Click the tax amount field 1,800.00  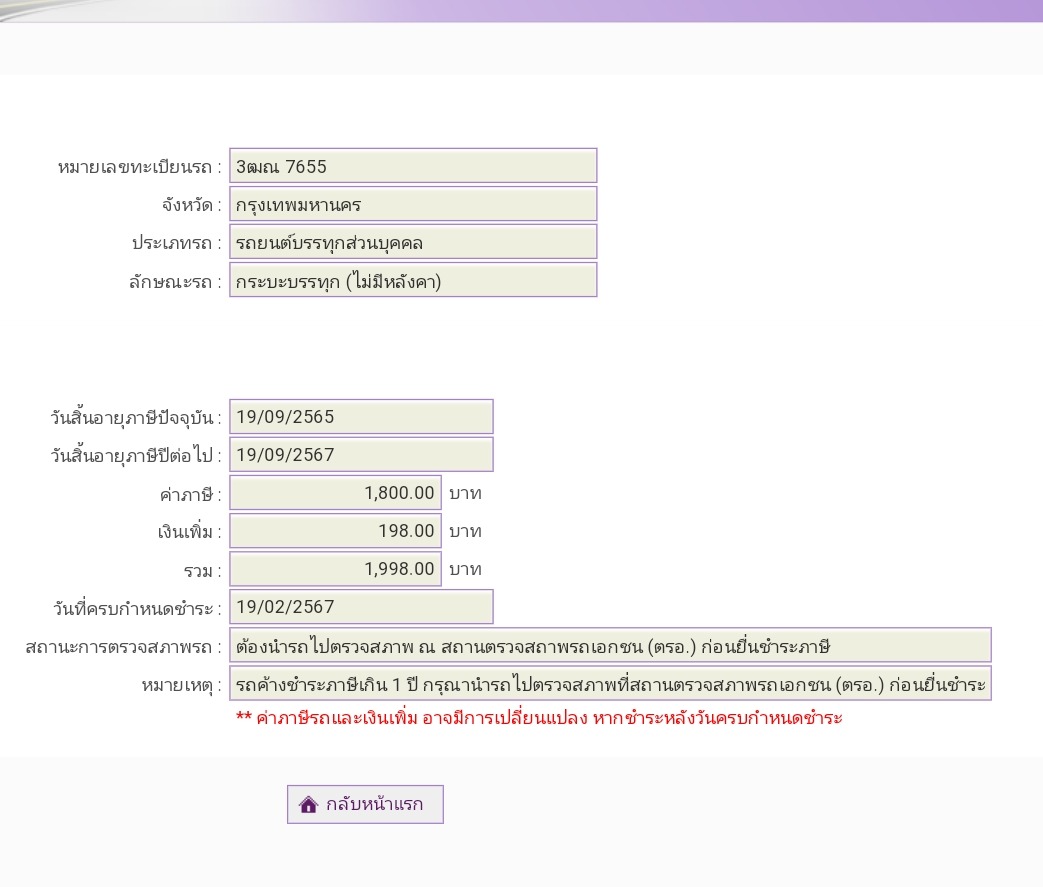click(335, 492)
